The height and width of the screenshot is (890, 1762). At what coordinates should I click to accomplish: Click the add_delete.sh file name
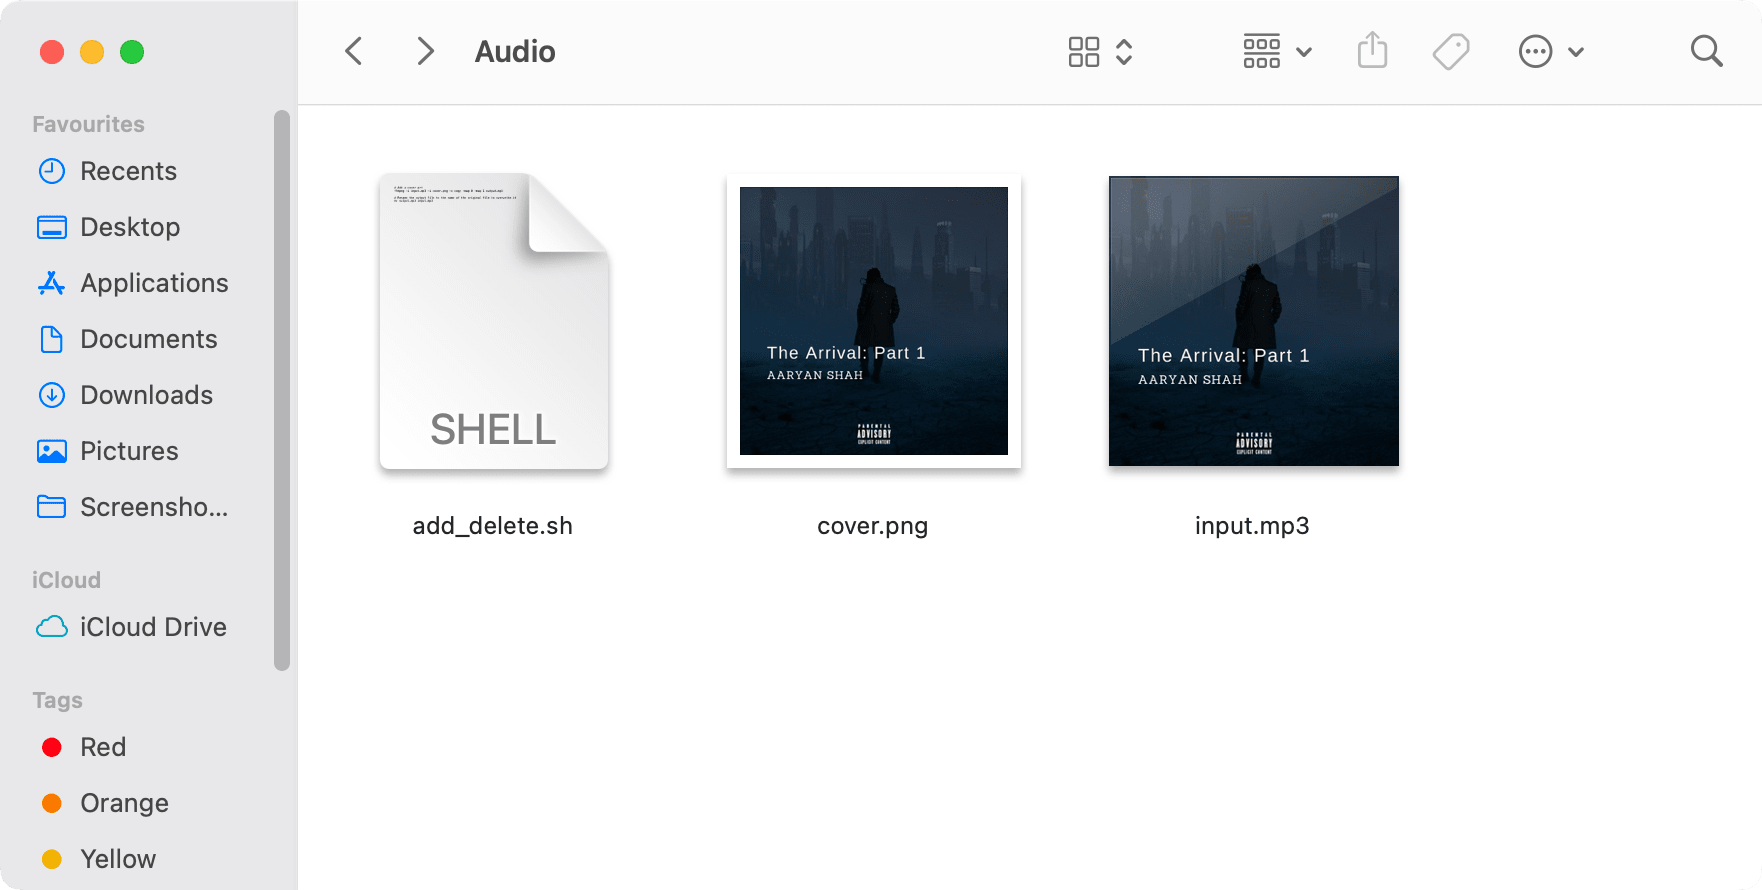pyautogui.click(x=493, y=526)
